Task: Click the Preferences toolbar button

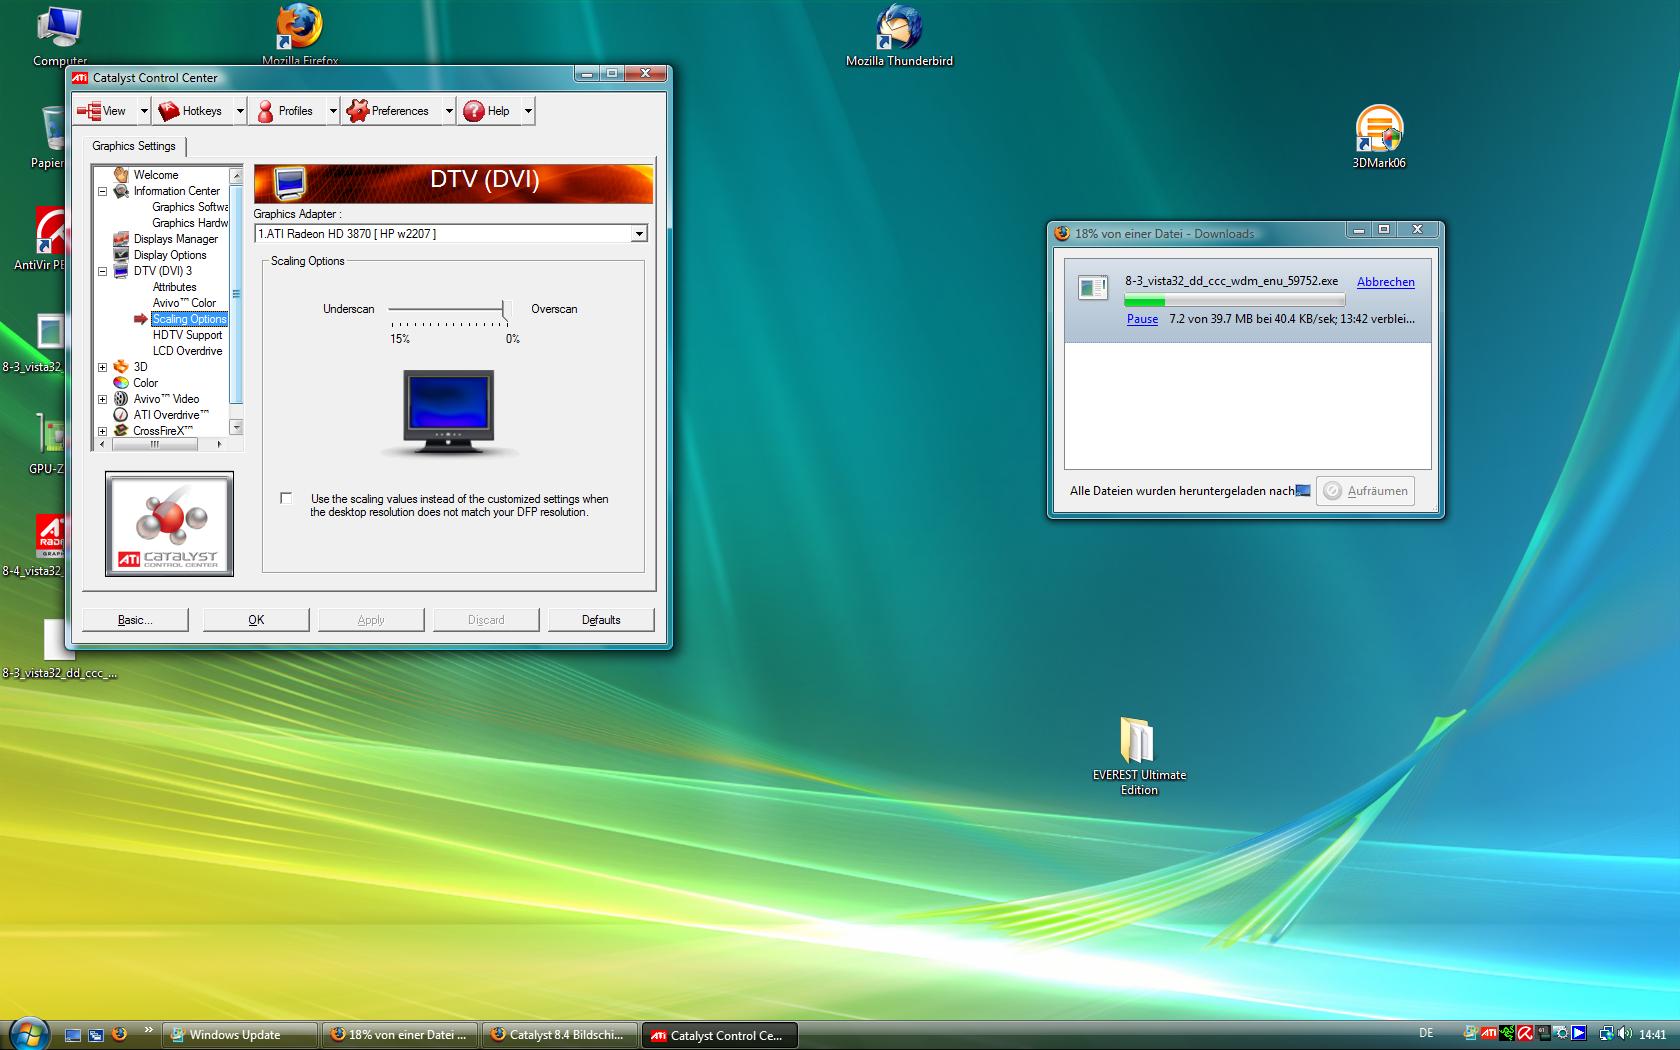Action: coord(391,111)
